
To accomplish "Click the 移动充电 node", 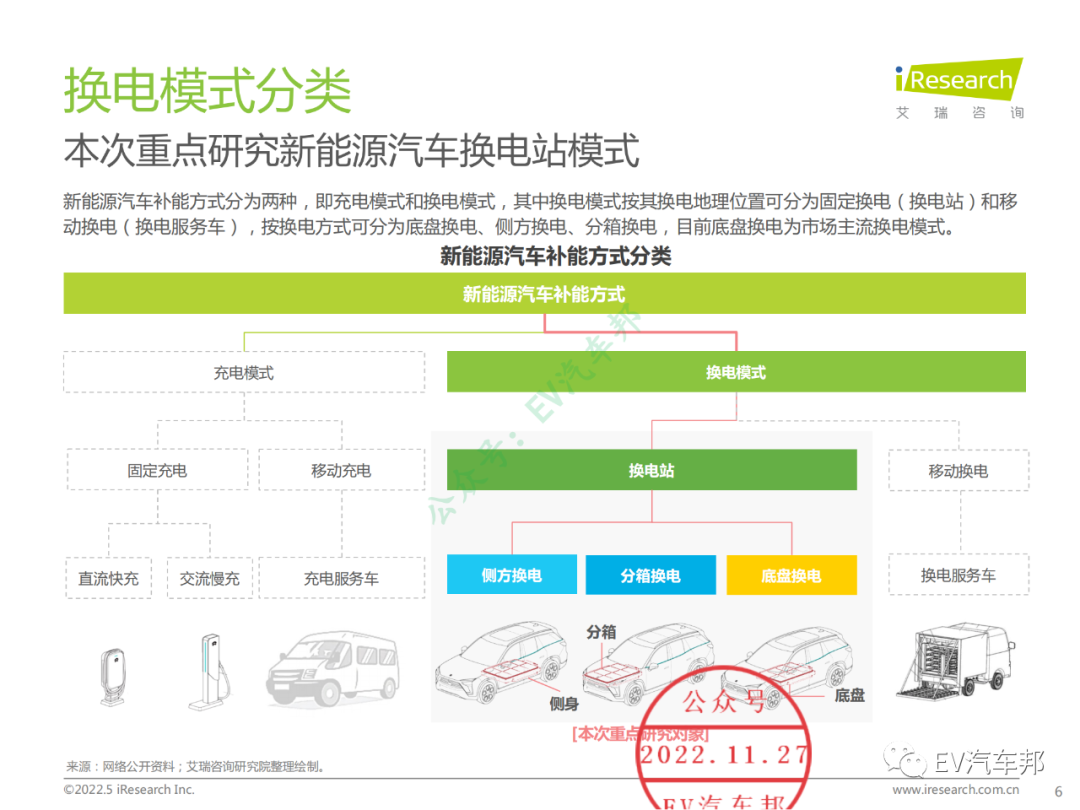I will tap(341, 470).
